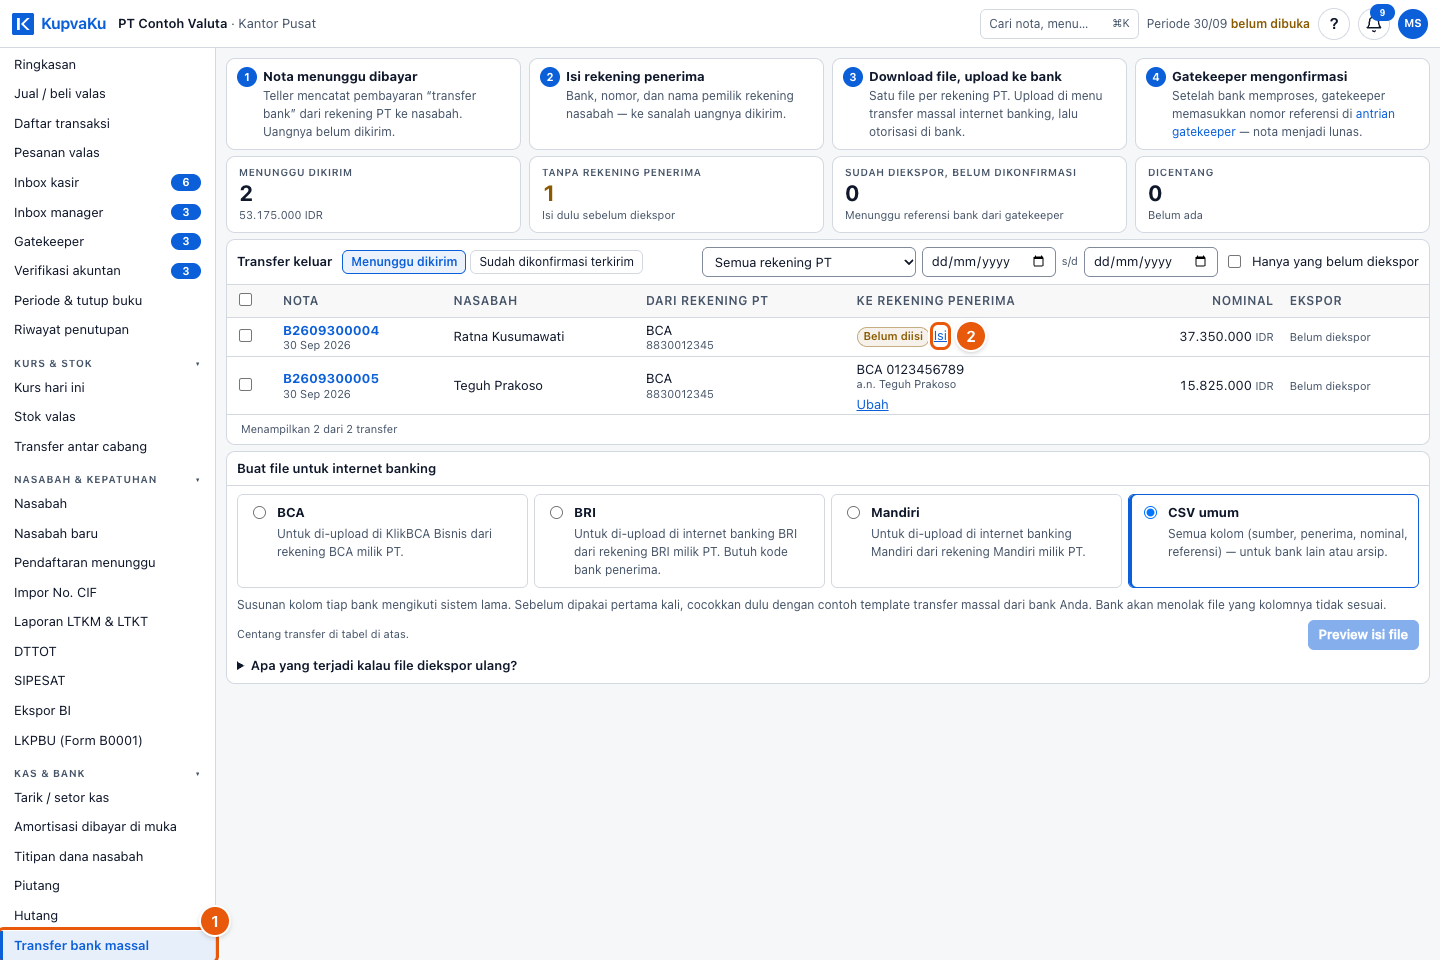Tick the select-all transfers checkbox
This screenshot has height=960, width=1440.
246,300
